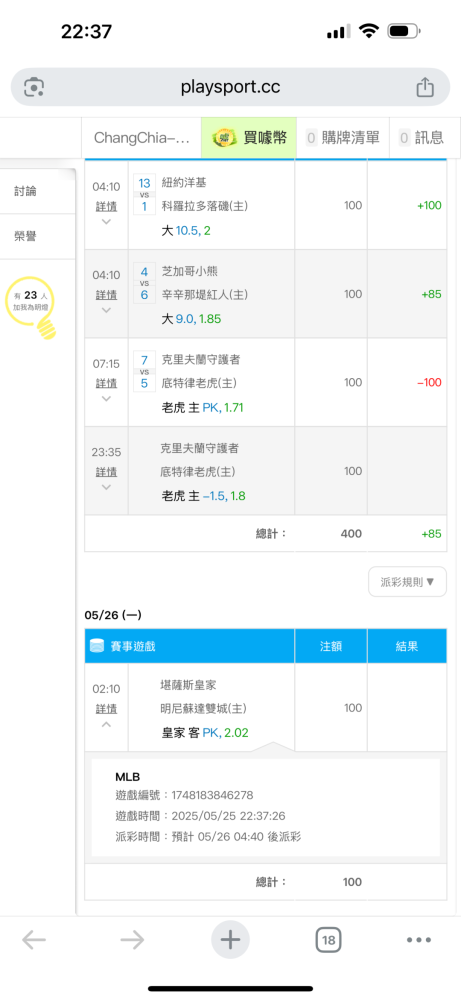Expand 詳情 for 芝加哥小熊 game

coord(106,295)
